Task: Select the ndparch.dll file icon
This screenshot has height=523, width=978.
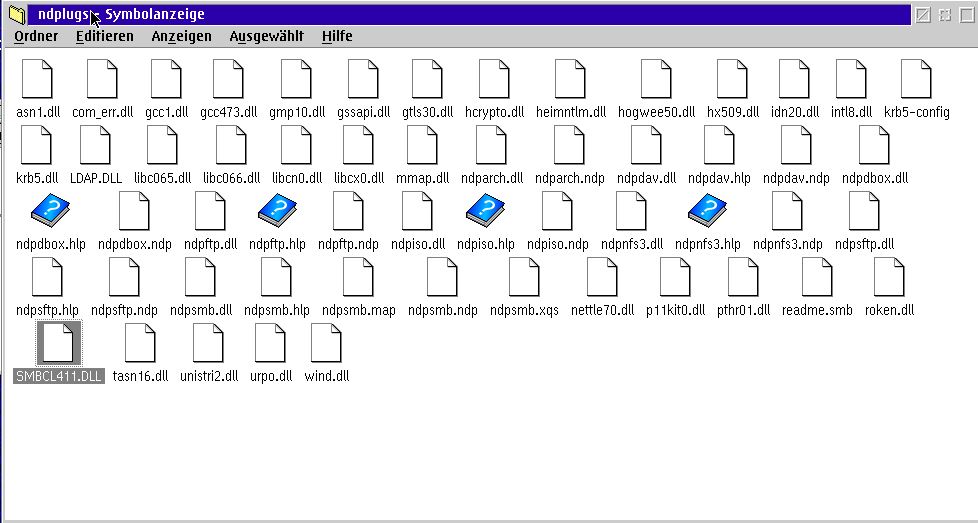Action: pyautogui.click(x=491, y=145)
